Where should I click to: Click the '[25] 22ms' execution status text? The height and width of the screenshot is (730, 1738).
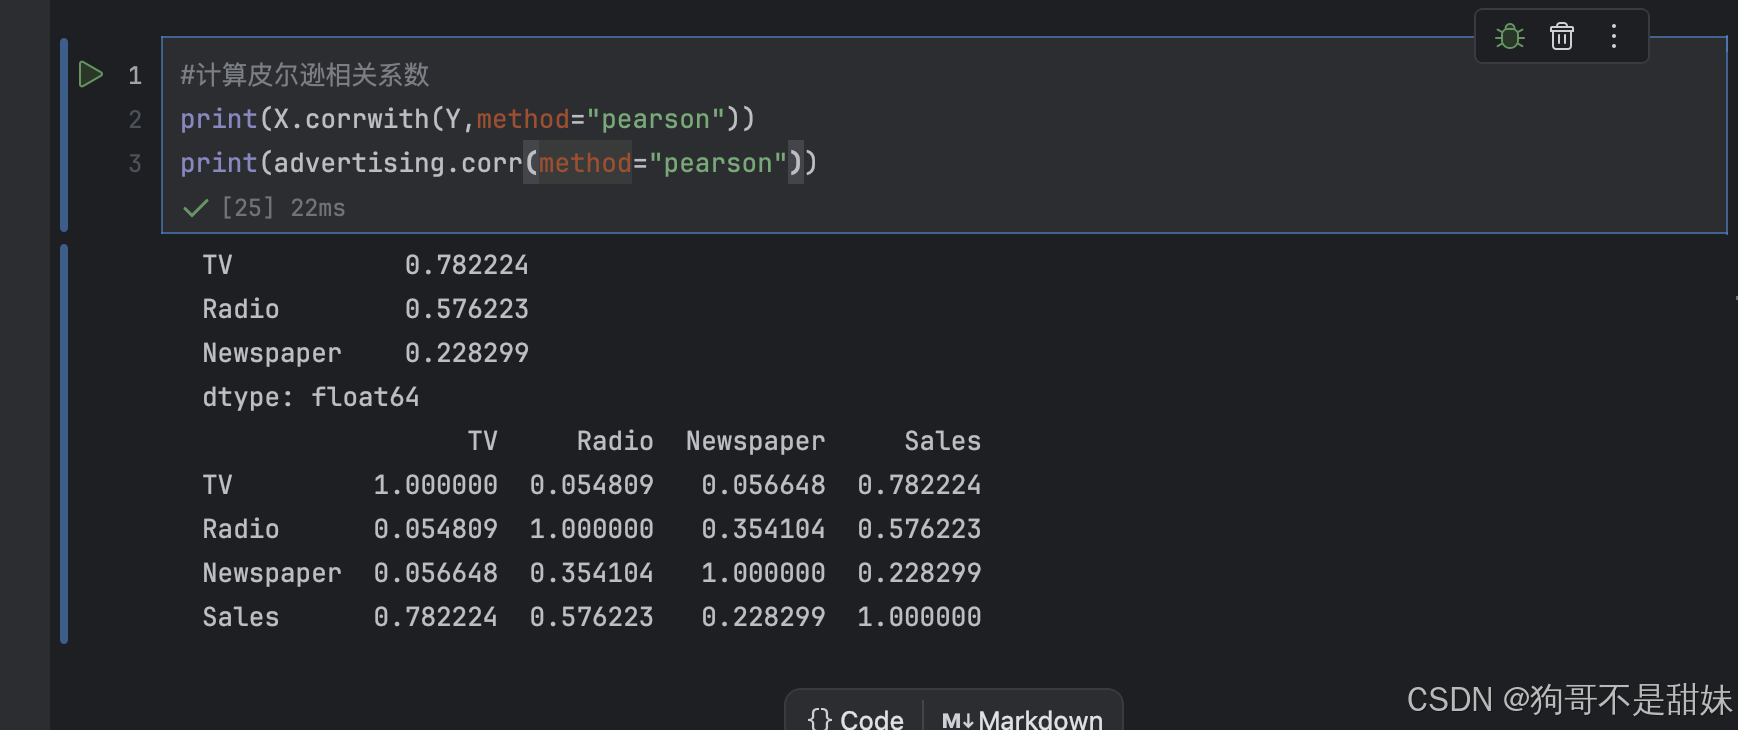(283, 208)
